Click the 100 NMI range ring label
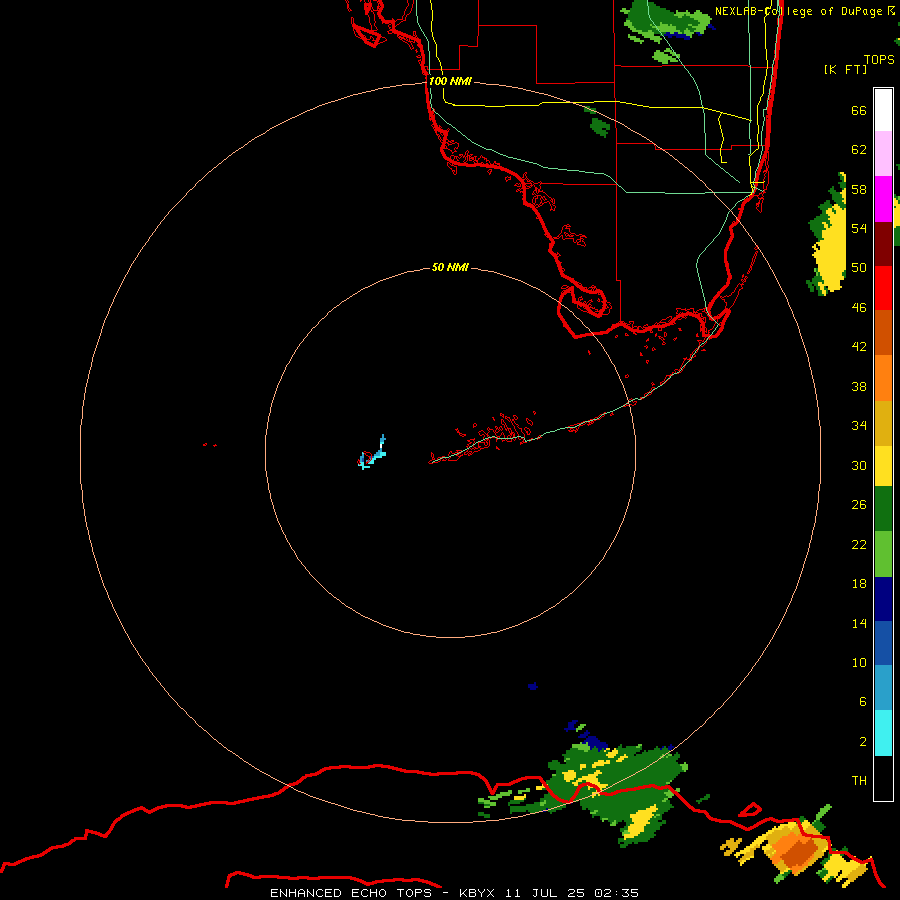Screen dimensions: 900x900 tap(450, 82)
